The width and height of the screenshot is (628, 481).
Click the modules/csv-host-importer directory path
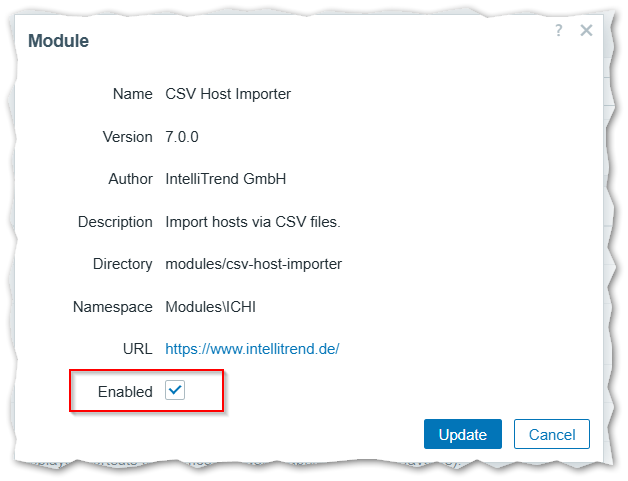[x=253, y=264]
